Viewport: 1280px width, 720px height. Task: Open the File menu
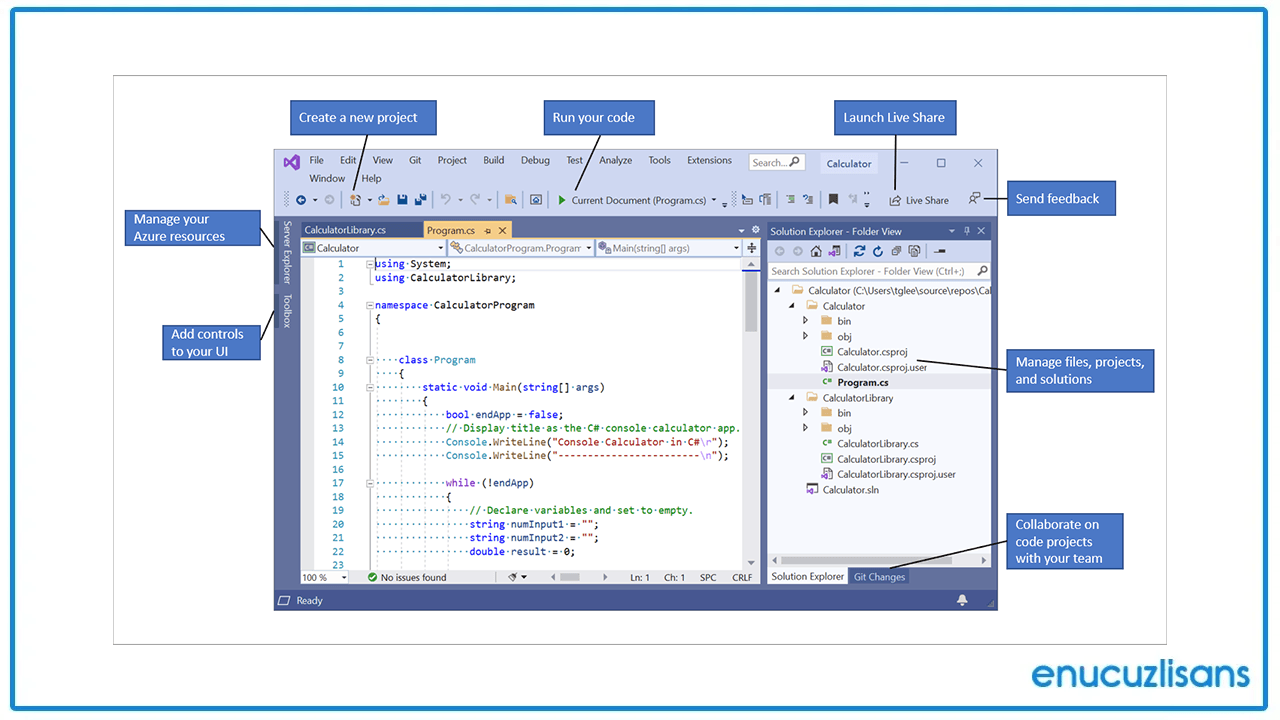pos(316,160)
